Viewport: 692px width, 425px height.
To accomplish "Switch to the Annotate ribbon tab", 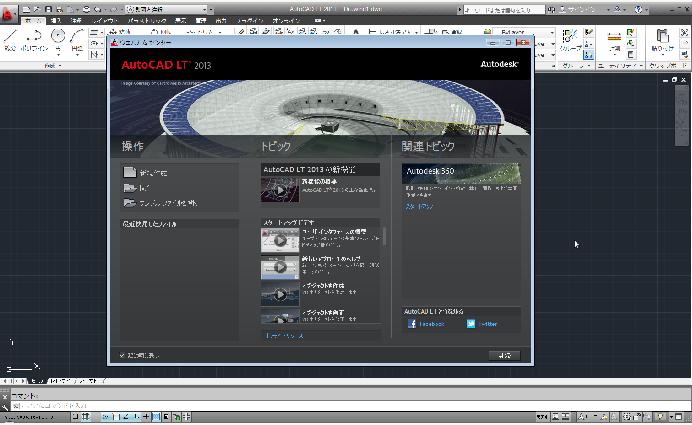I will point(76,20).
